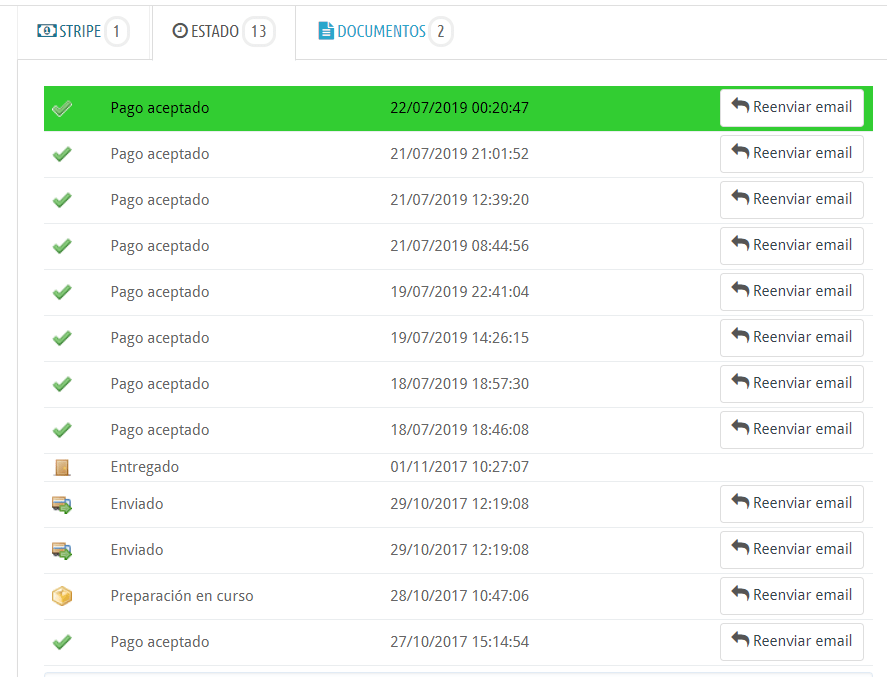Select date 19/07/2019 14:26:15
Viewport: 887px width, 677px height.
pyautogui.click(x=459, y=338)
